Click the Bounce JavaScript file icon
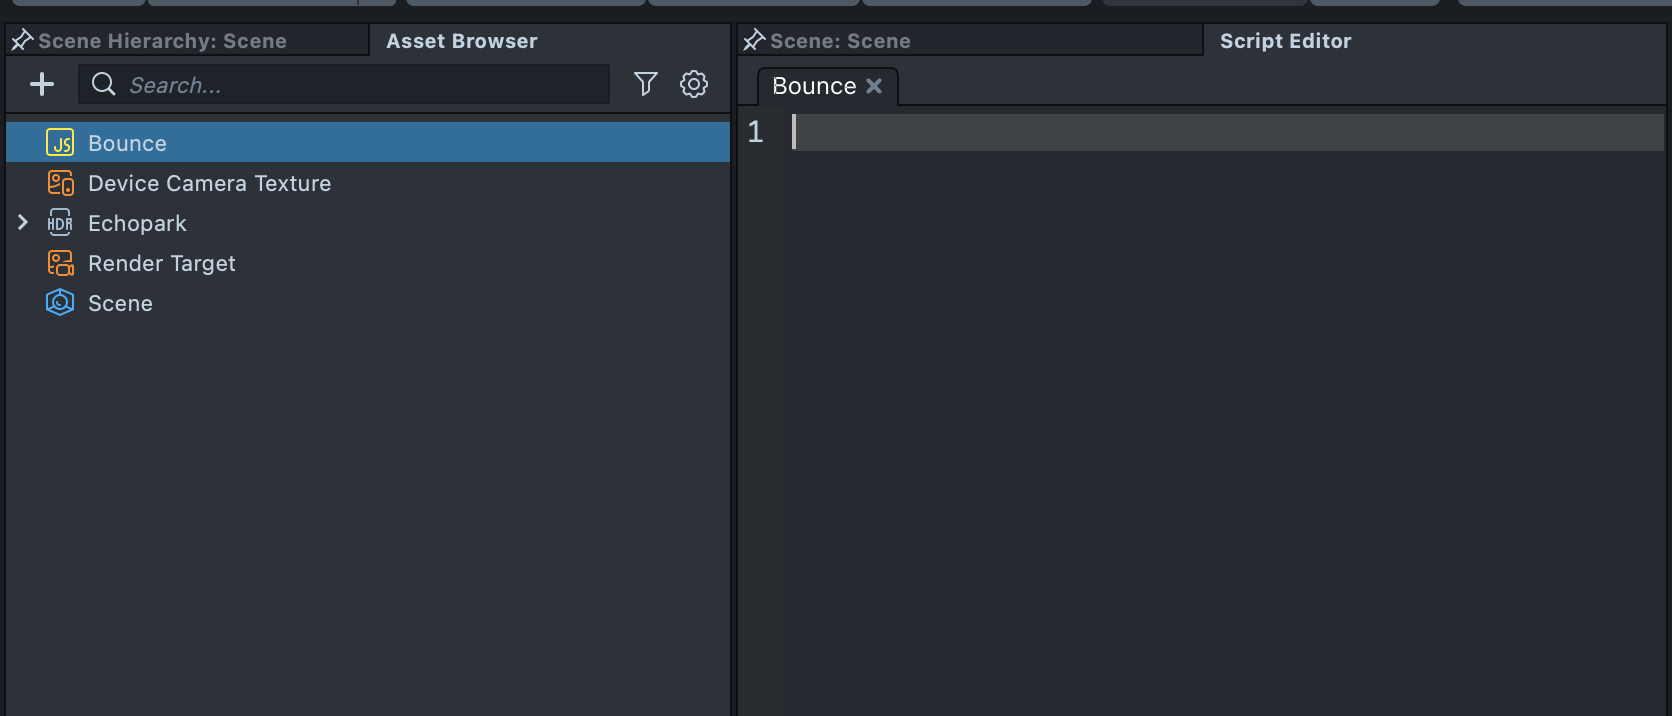The width and height of the screenshot is (1672, 716). tap(60, 143)
